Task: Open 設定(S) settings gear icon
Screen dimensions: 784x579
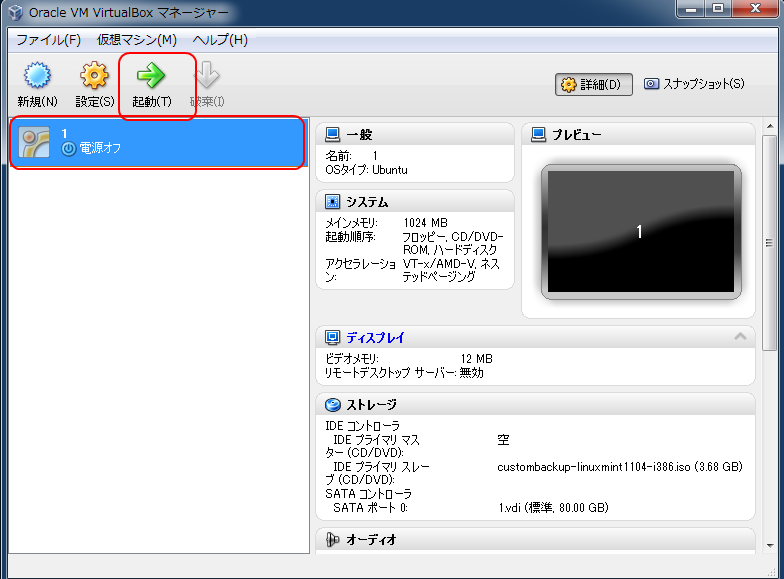Action: [x=94, y=76]
